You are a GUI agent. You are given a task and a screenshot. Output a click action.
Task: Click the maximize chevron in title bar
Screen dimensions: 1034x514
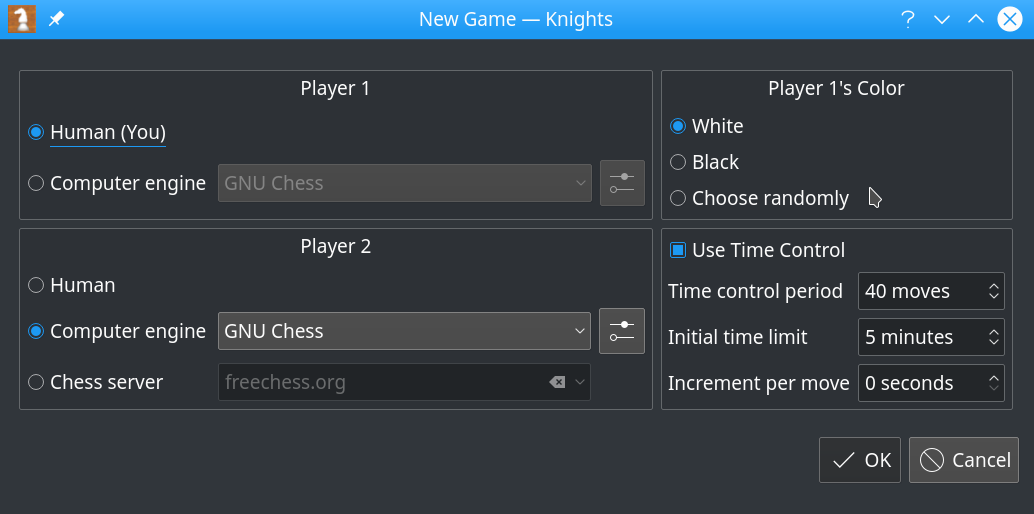point(976,19)
